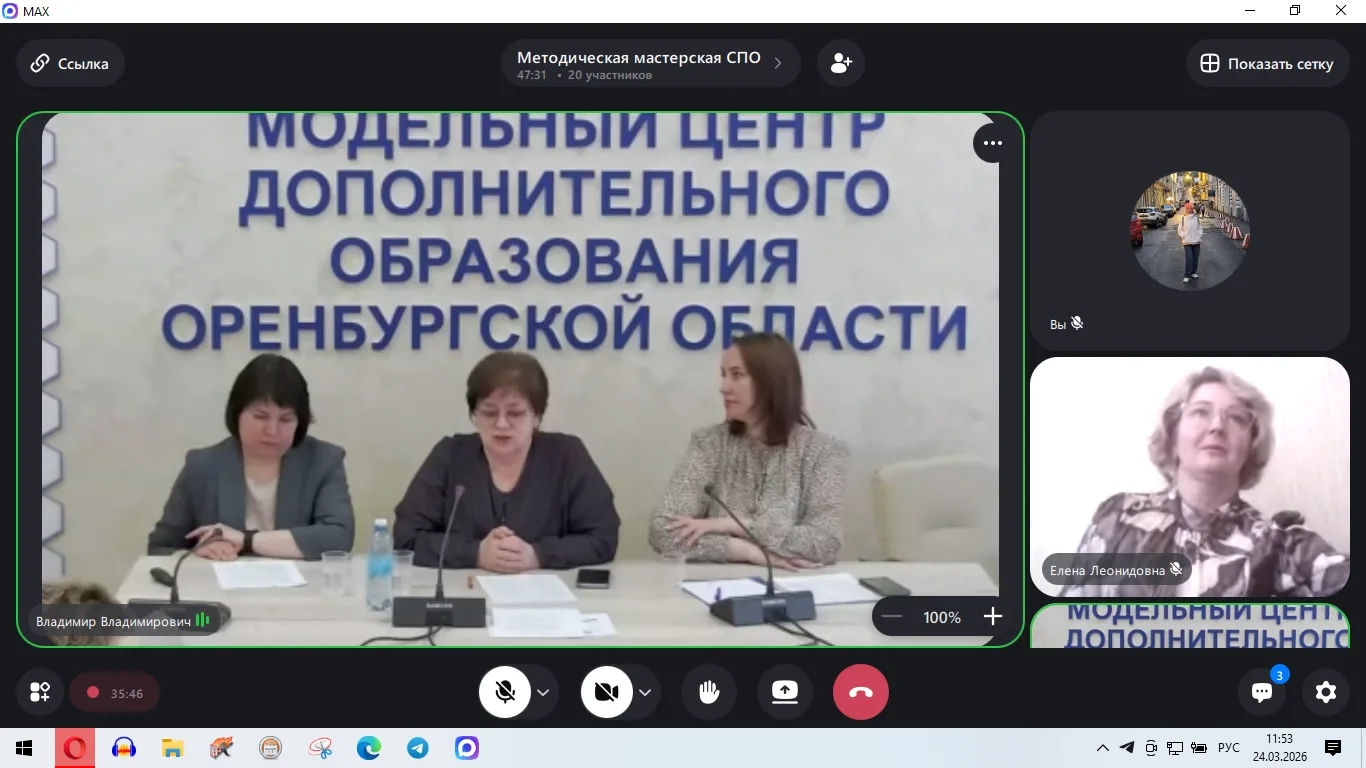The width and height of the screenshot is (1366, 768).
Task: Click the 100% zoom level value
Action: coord(942,618)
